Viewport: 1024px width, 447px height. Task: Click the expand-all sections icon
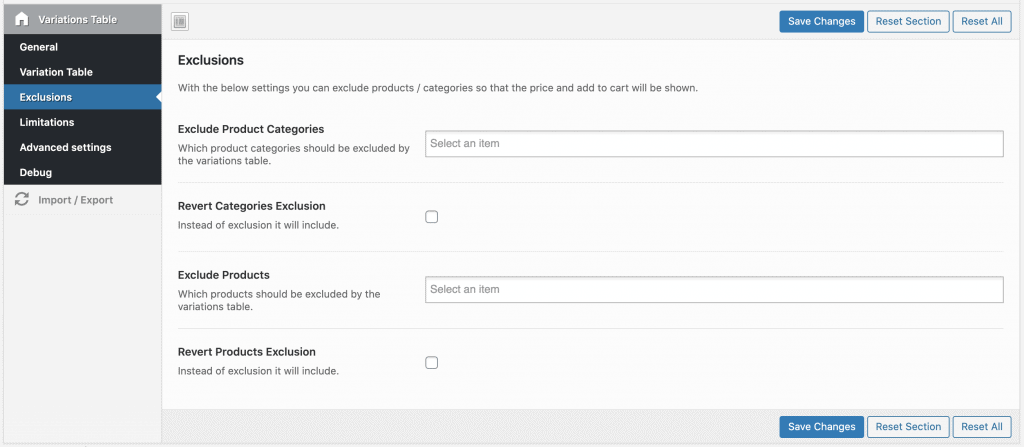(180, 22)
